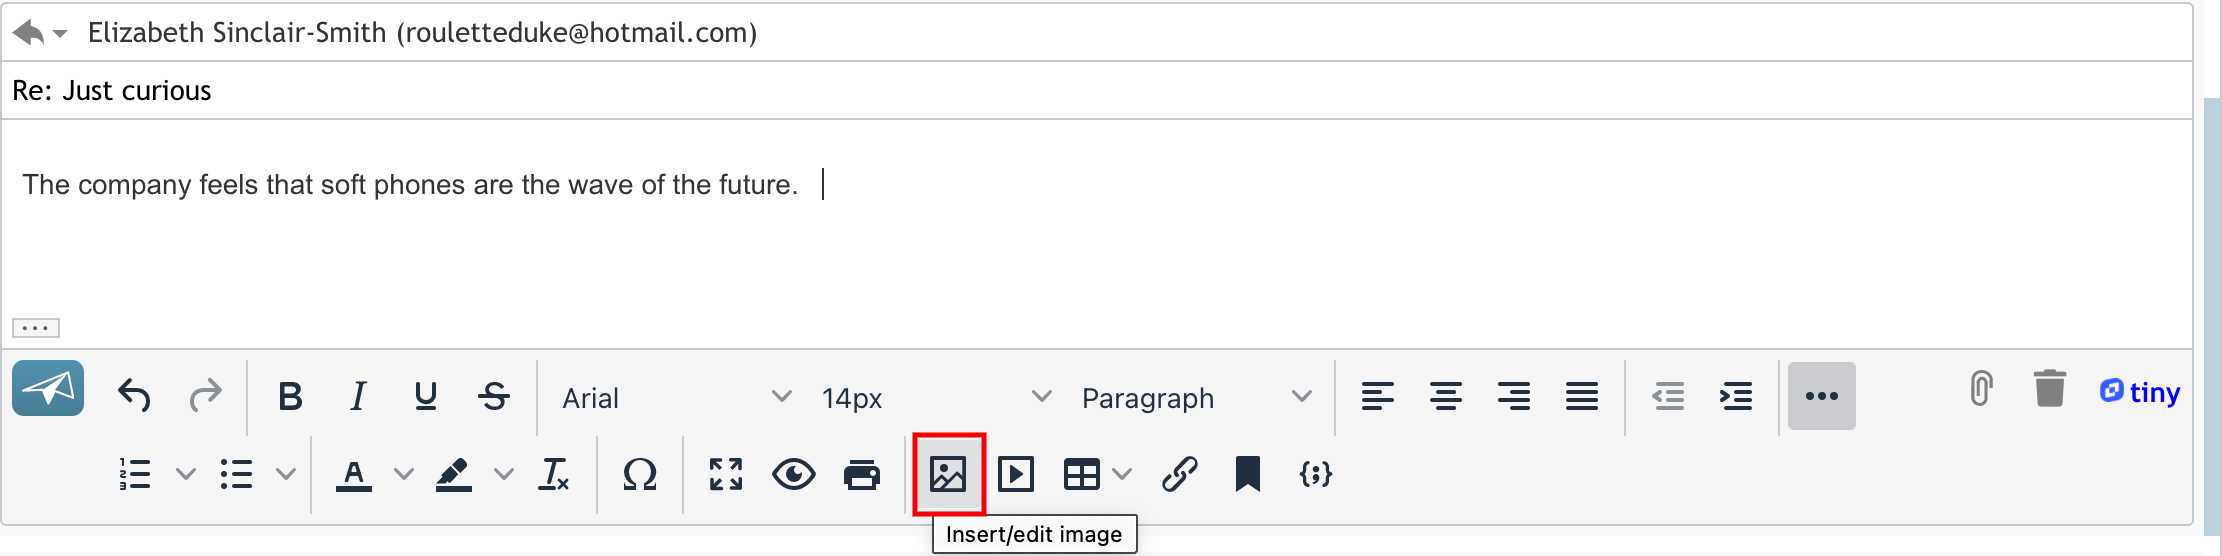
Task: Open the insert table menu
Action: (x=1097, y=474)
